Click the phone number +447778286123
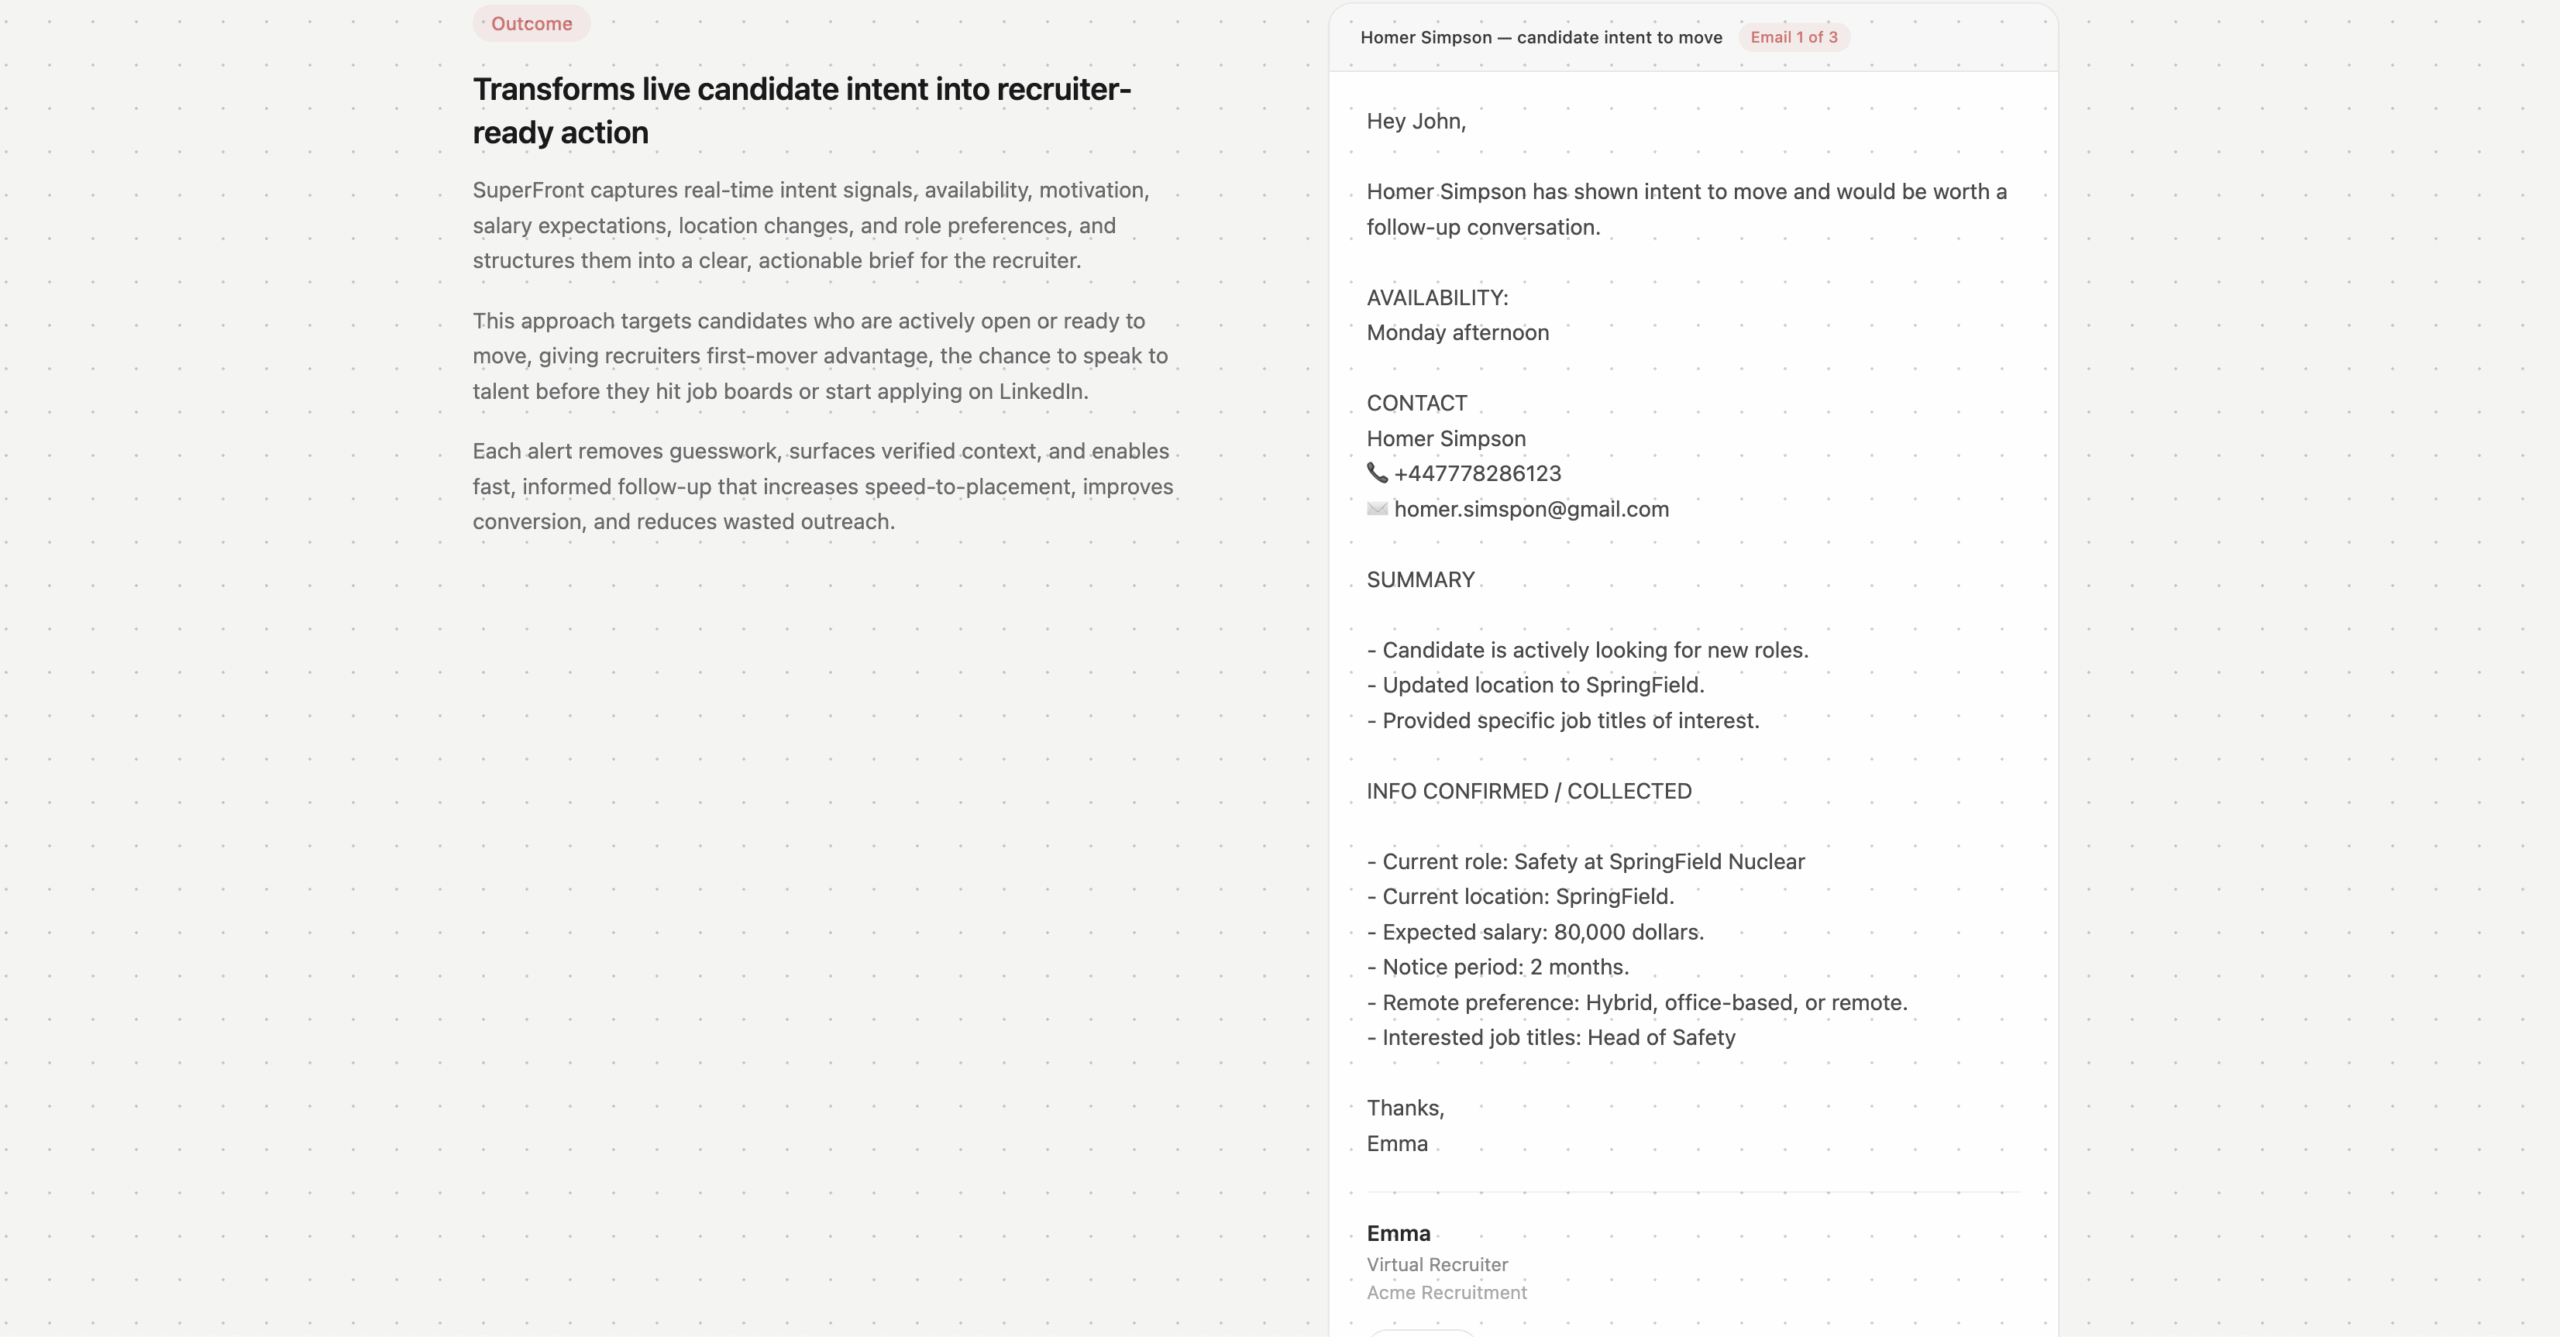 [1477, 473]
